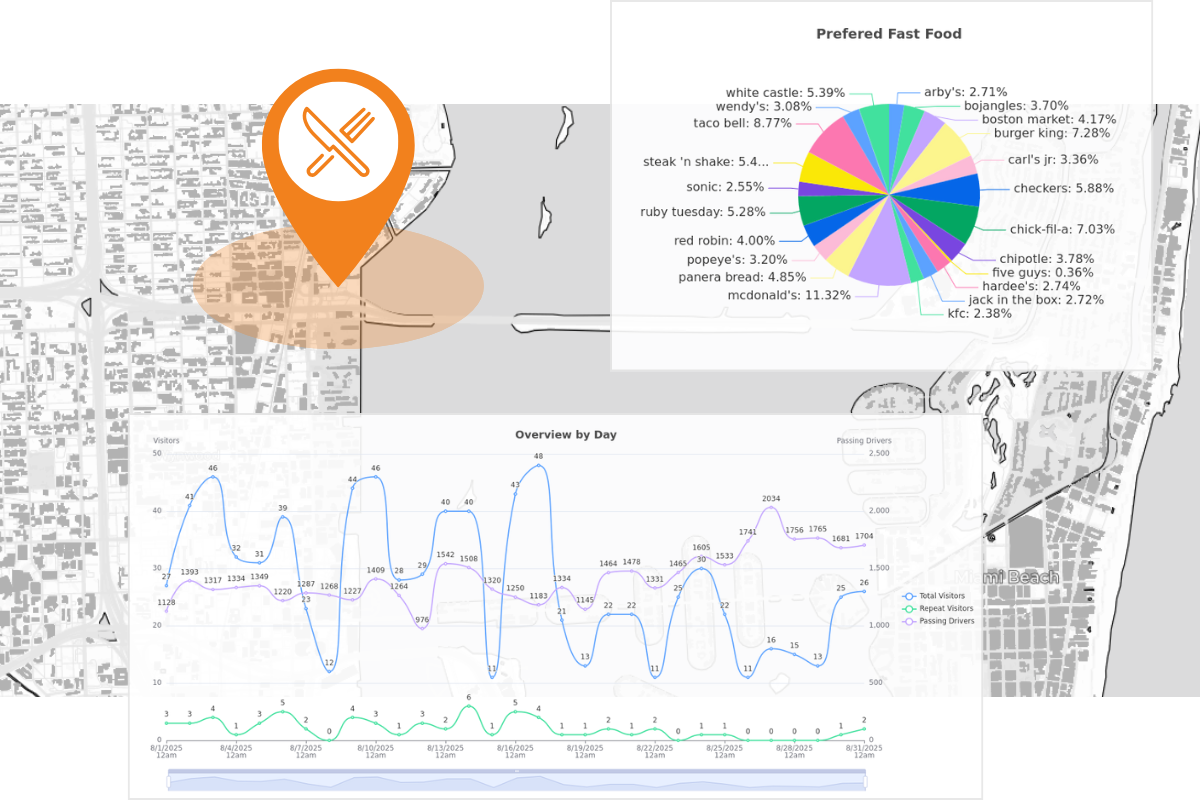Click the truncated steak 'n shake label
1200x800 pixels.
click(706, 161)
